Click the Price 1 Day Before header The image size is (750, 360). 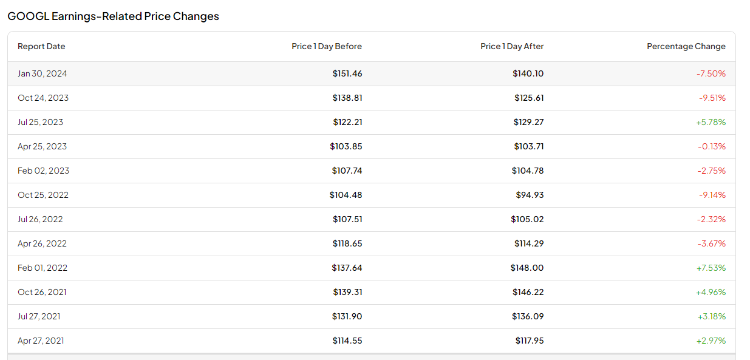click(327, 46)
